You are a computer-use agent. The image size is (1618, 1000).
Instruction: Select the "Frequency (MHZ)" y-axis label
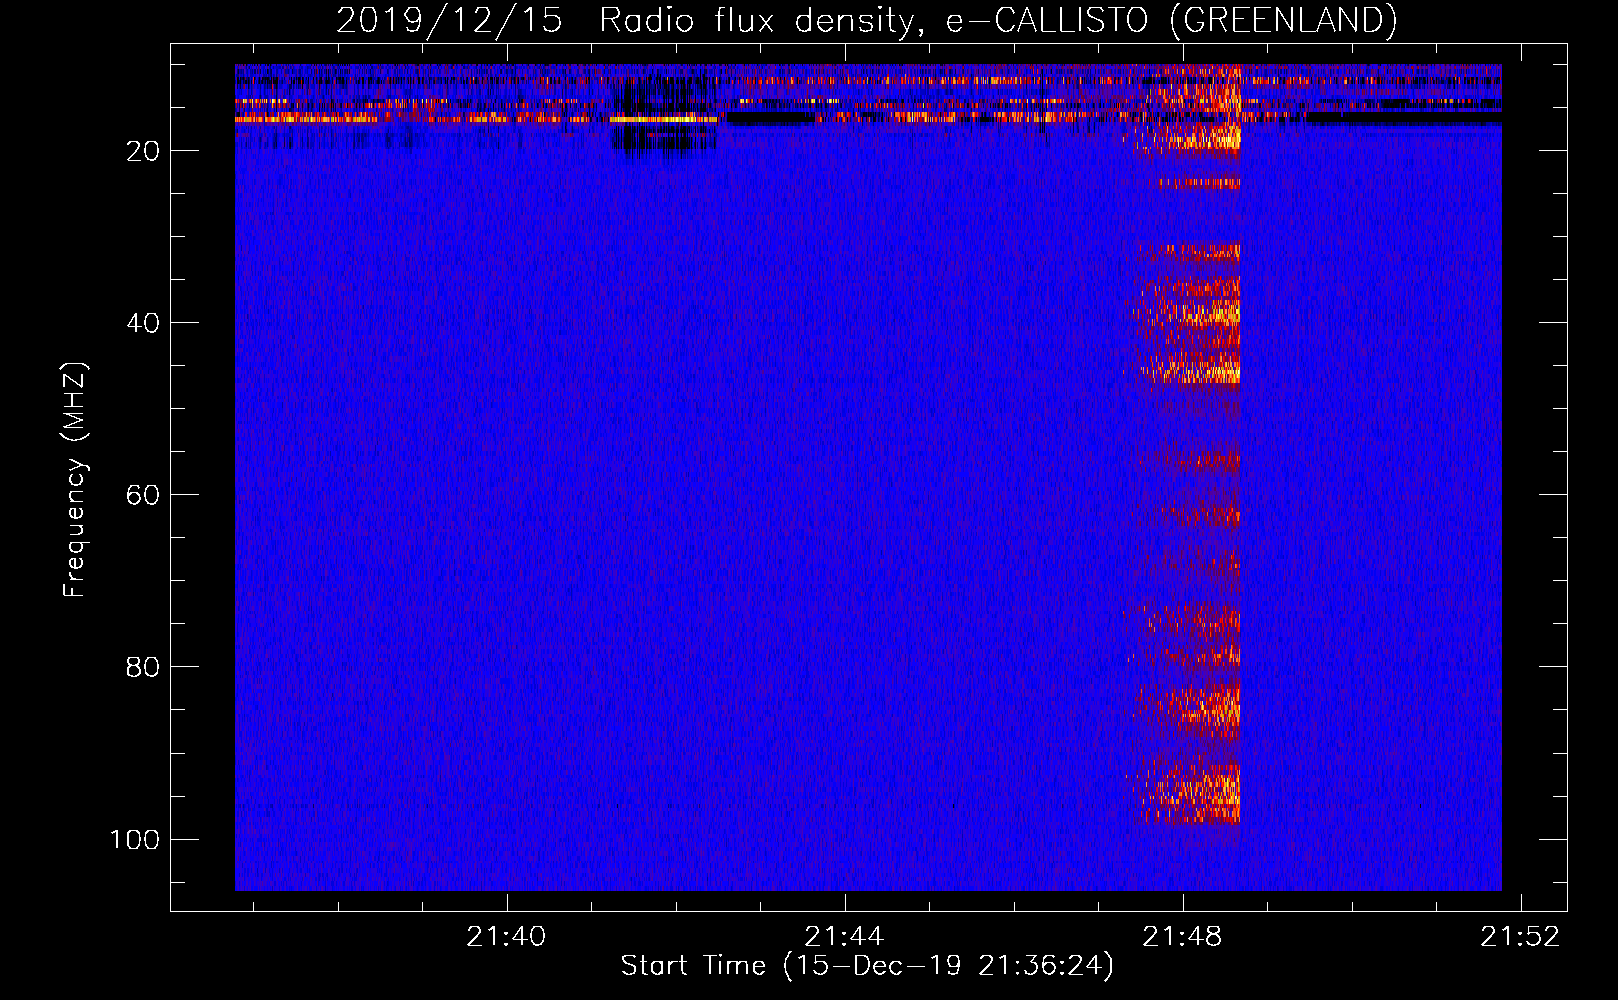(x=75, y=479)
